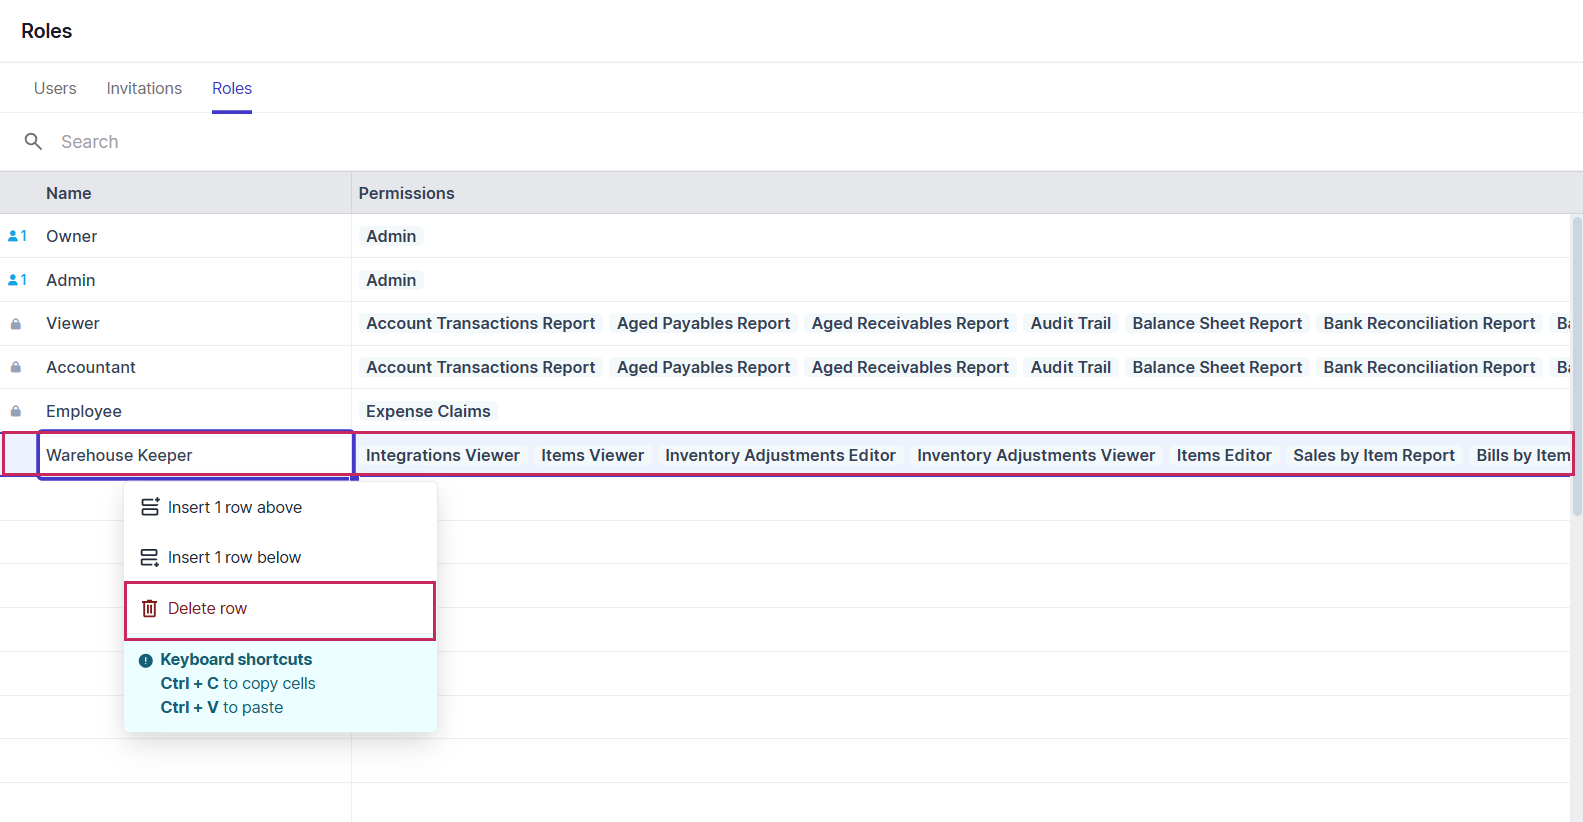The width and height of the screenshot is (1583, 822).
Task: Click the Inventory Adjustments Editor permission tag
Action: point(780,455)
